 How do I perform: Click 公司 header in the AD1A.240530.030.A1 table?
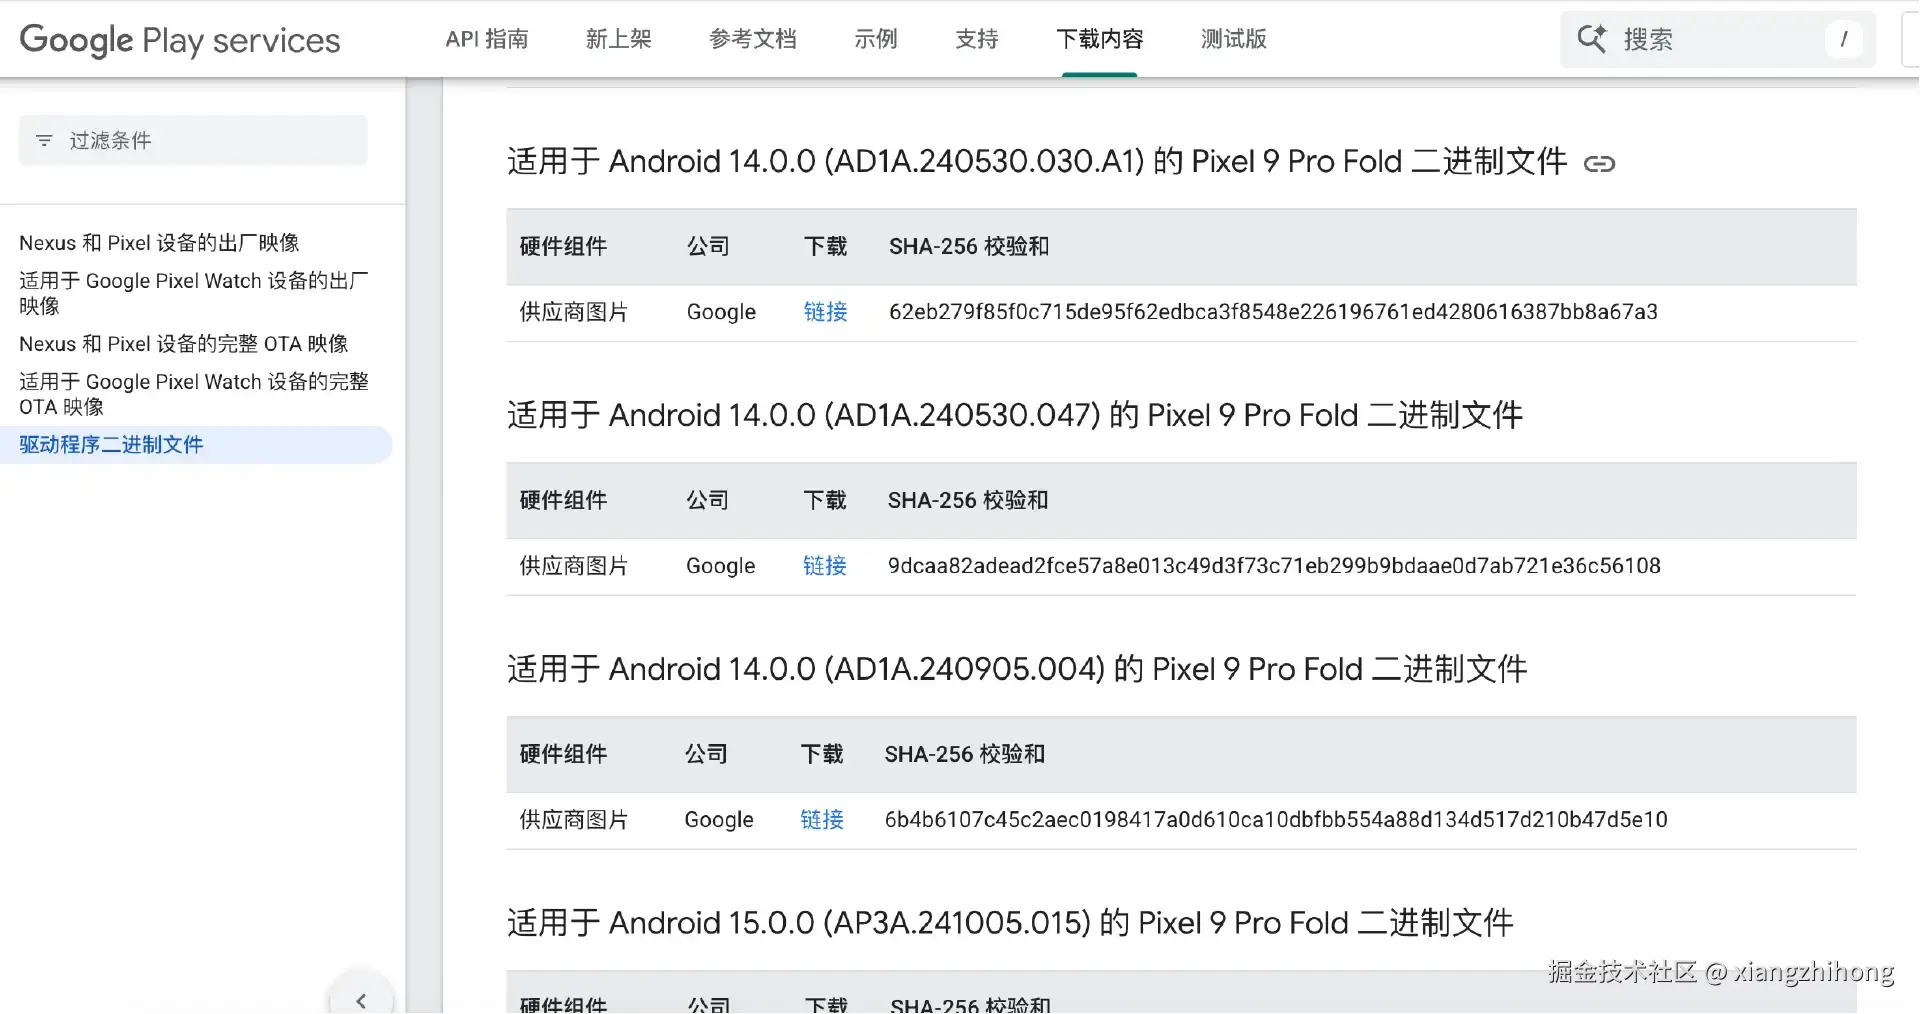pyautogui.click(x=708, y=246)
